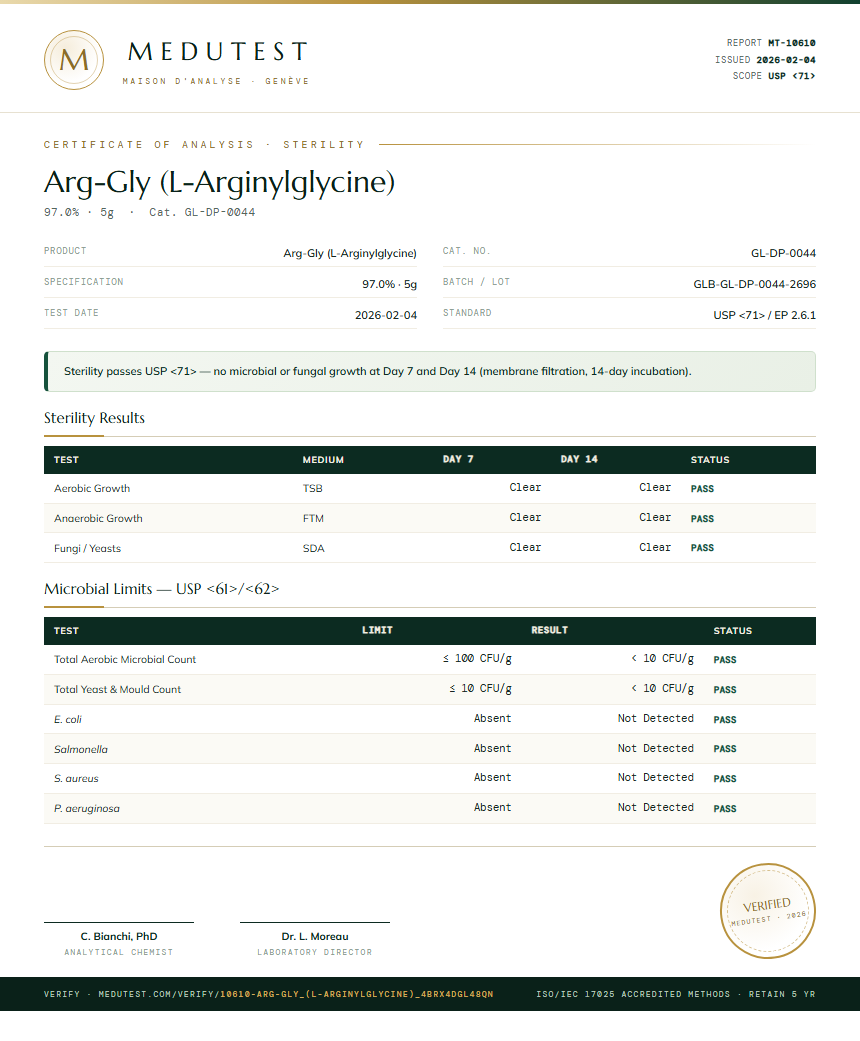Click the P. aeruginosa row label
This screenshot has height=1041, width=860.
[x=86, y=808]
